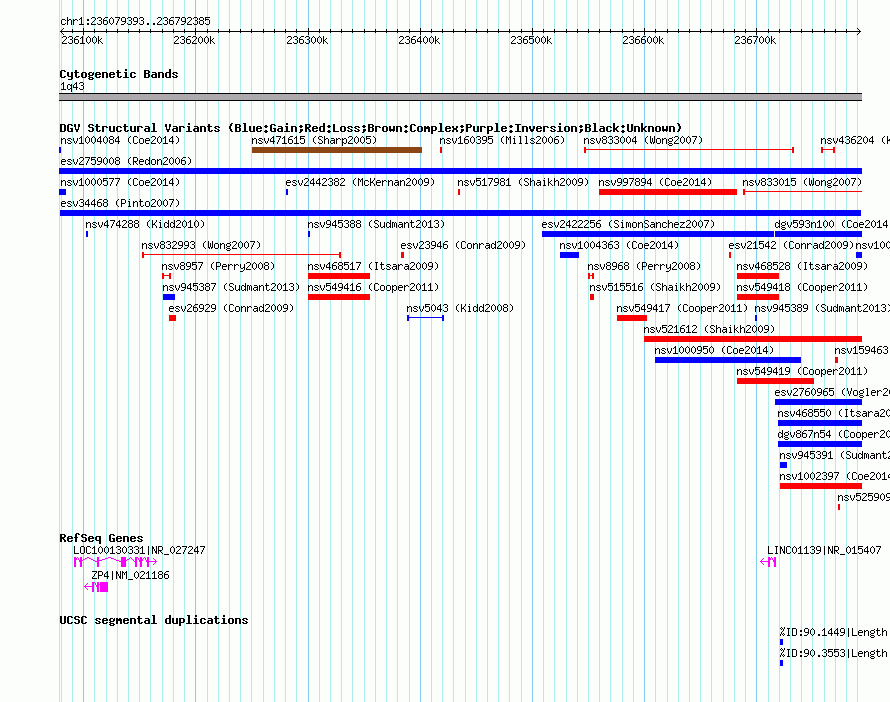The width and height of the screenshot is (890, 702).
Task: Click the esv34468 (Pinto2007) blue bar
Action: (x=460, y=213)
